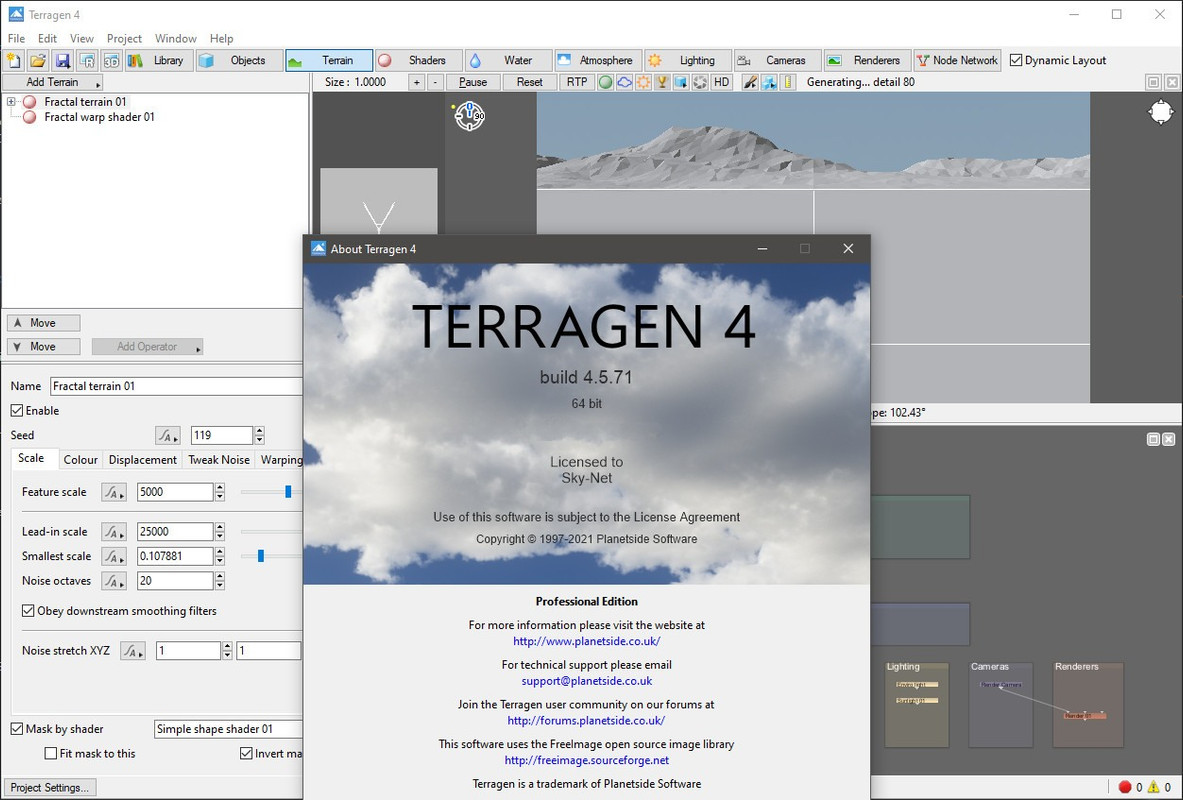The width and height of the screenshot is (1183, 800).
Task: Close the About Terragen 4 dialog
Action: 848,249
